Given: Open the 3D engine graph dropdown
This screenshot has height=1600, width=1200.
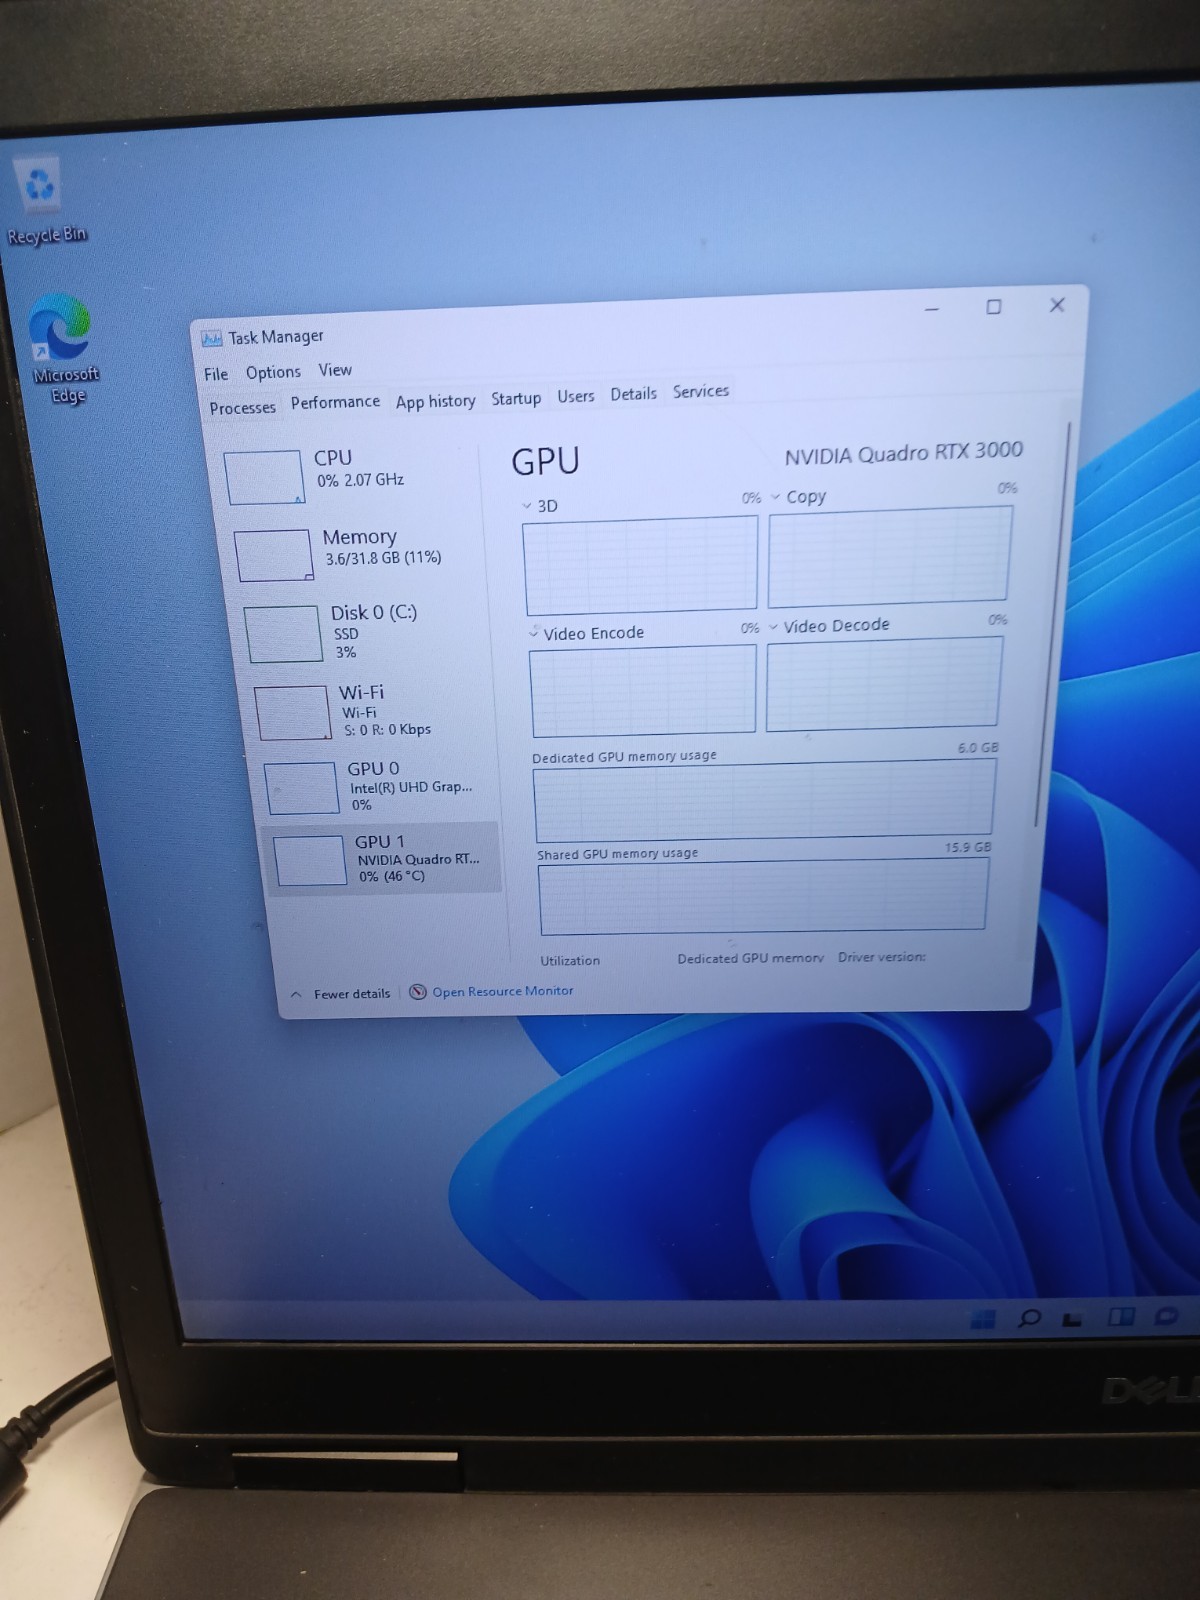Looking at the screenshot, I should [527, 506].
